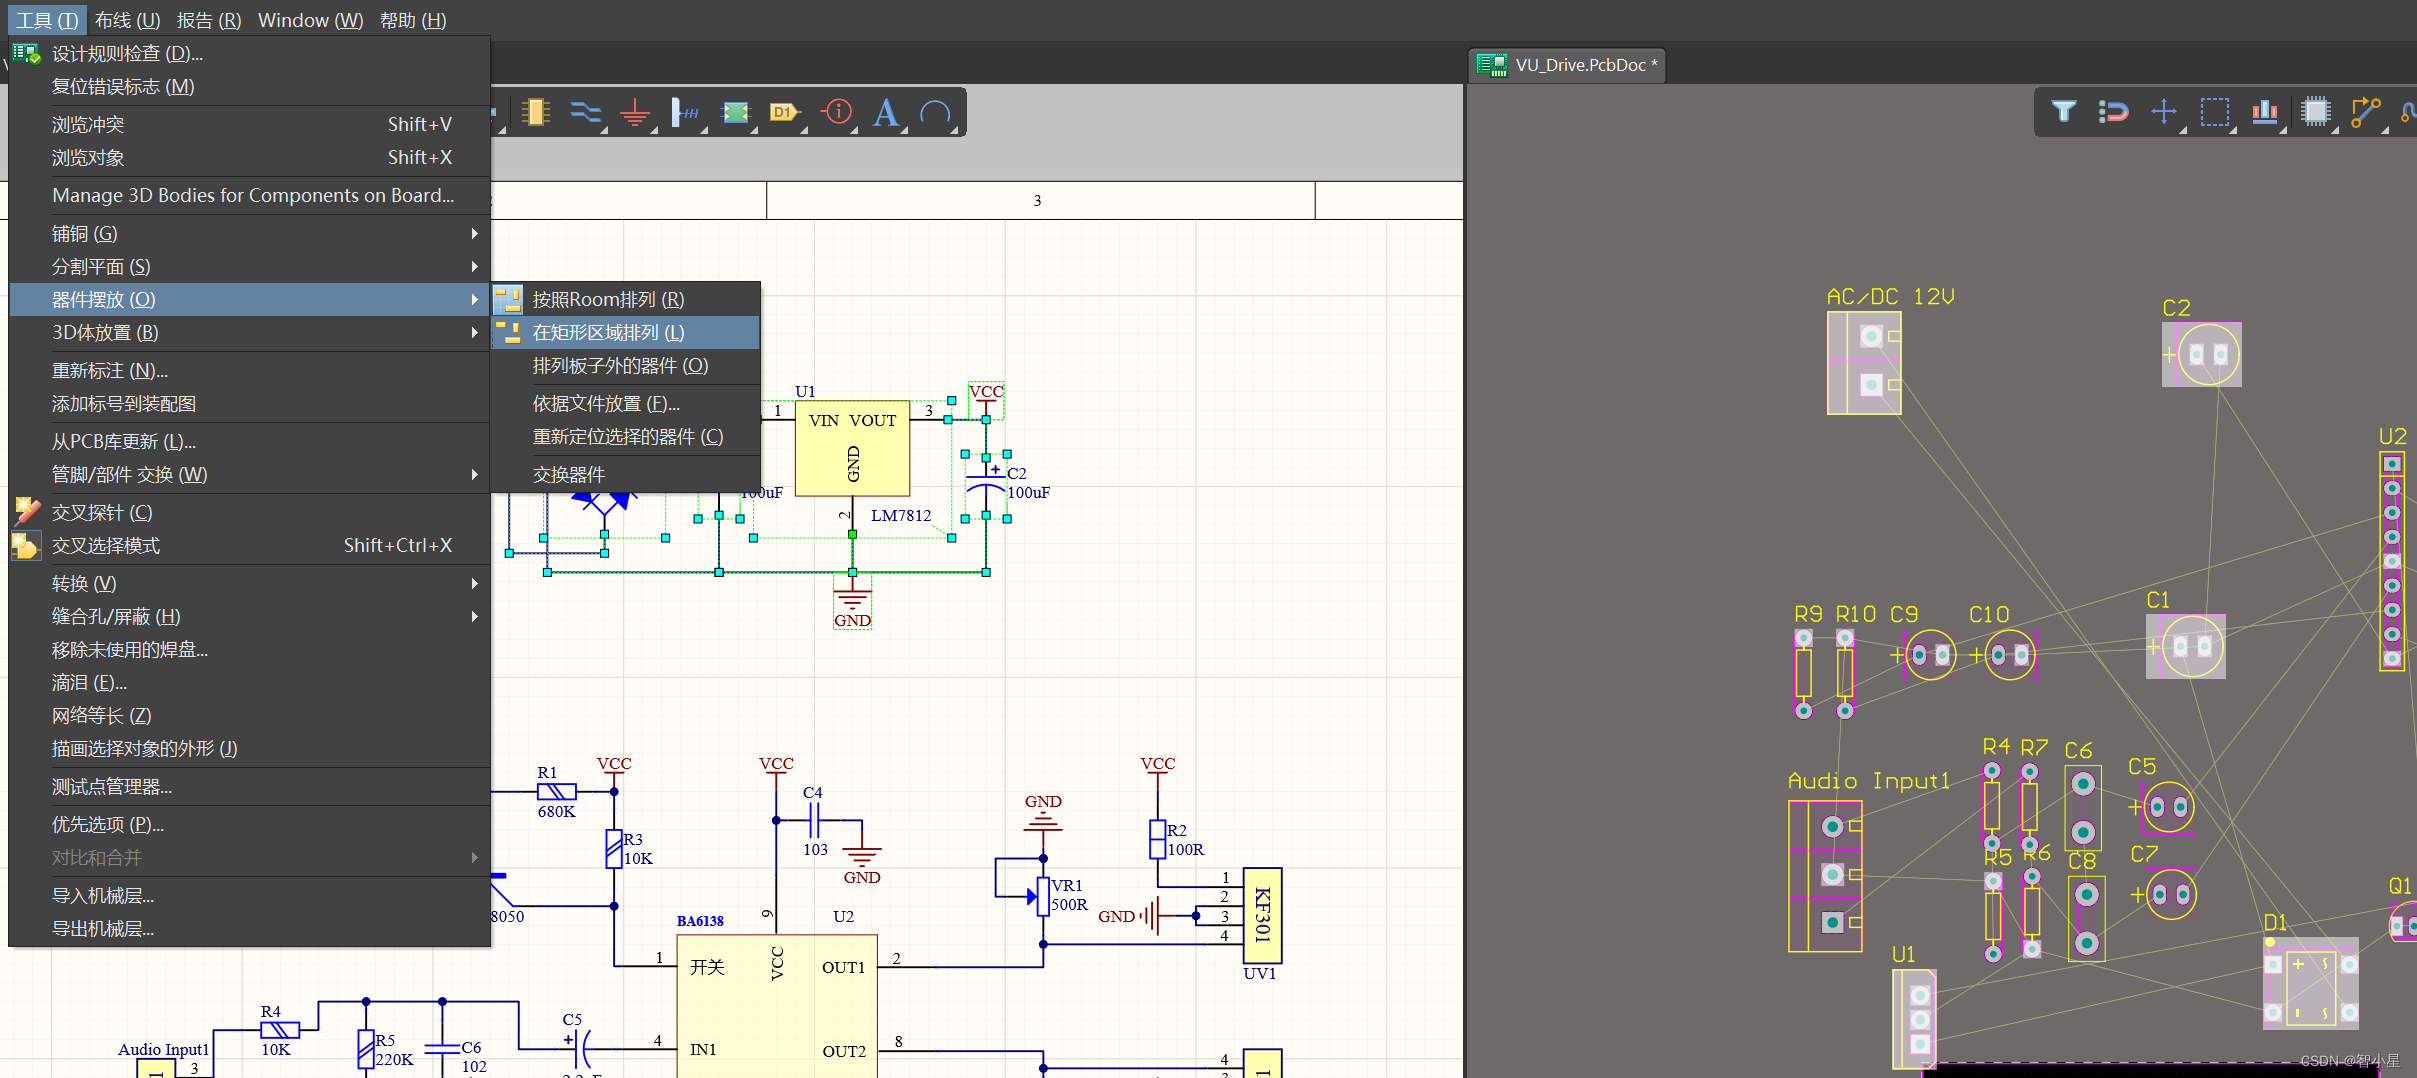Screen dimensions: 2417x1078
Task: Open the 帮助 (H) menu
Action: click(413, 20)
